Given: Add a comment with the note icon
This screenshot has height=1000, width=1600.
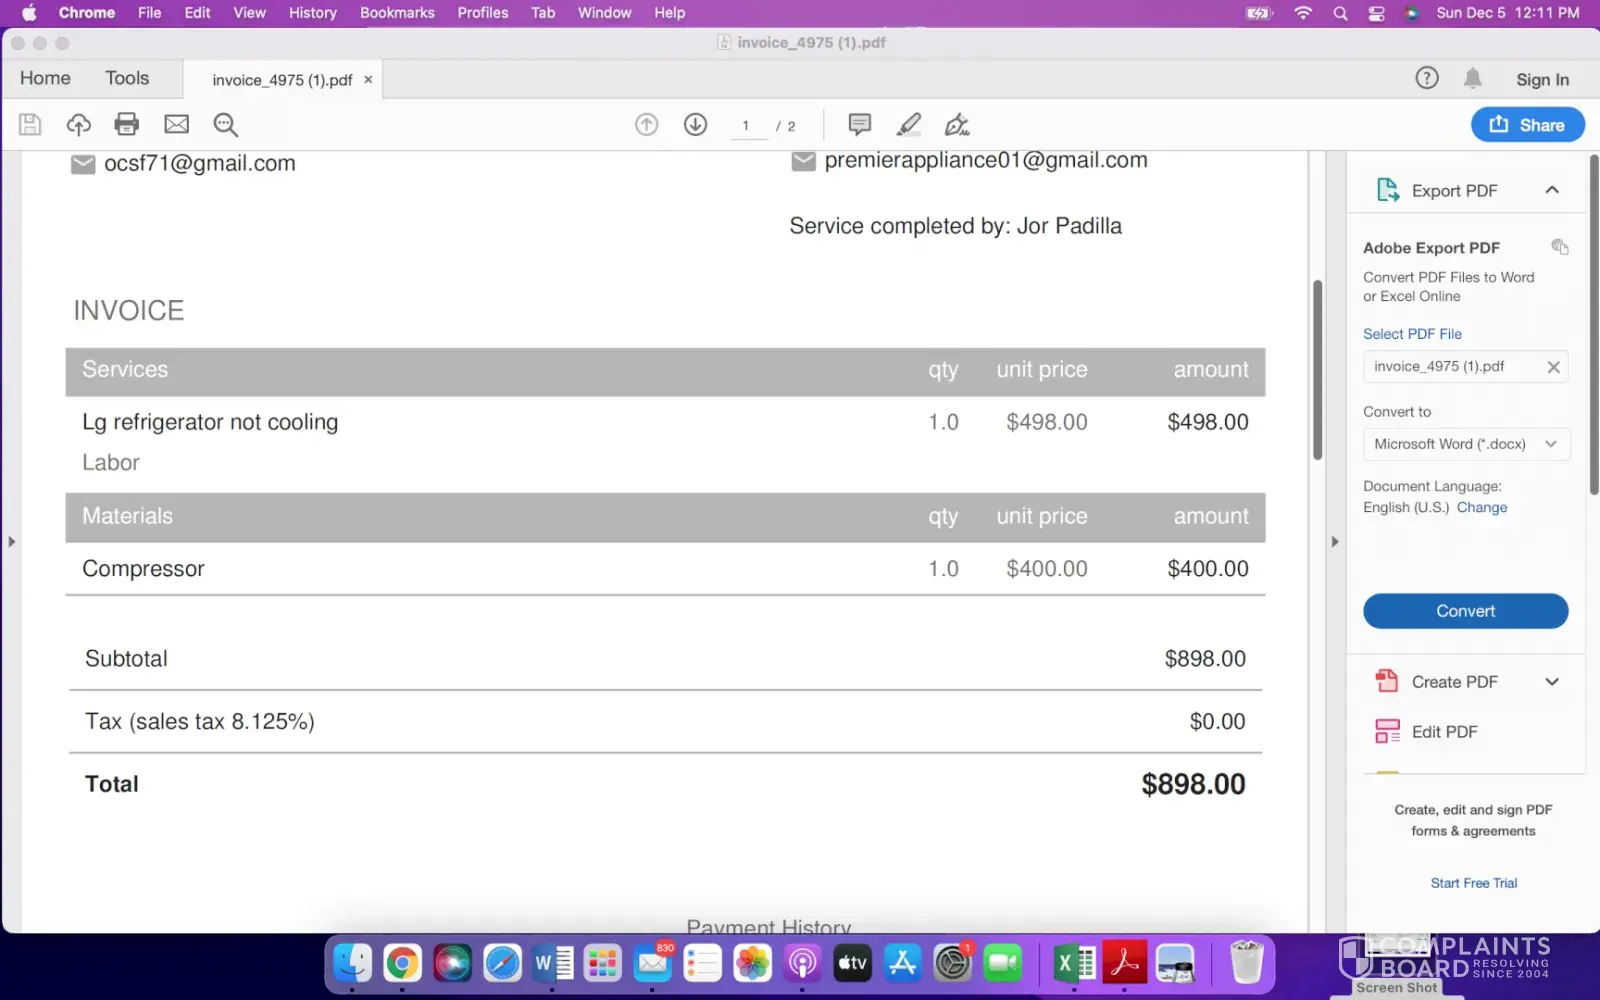Looking at the screenshot, I should [859, 124].
